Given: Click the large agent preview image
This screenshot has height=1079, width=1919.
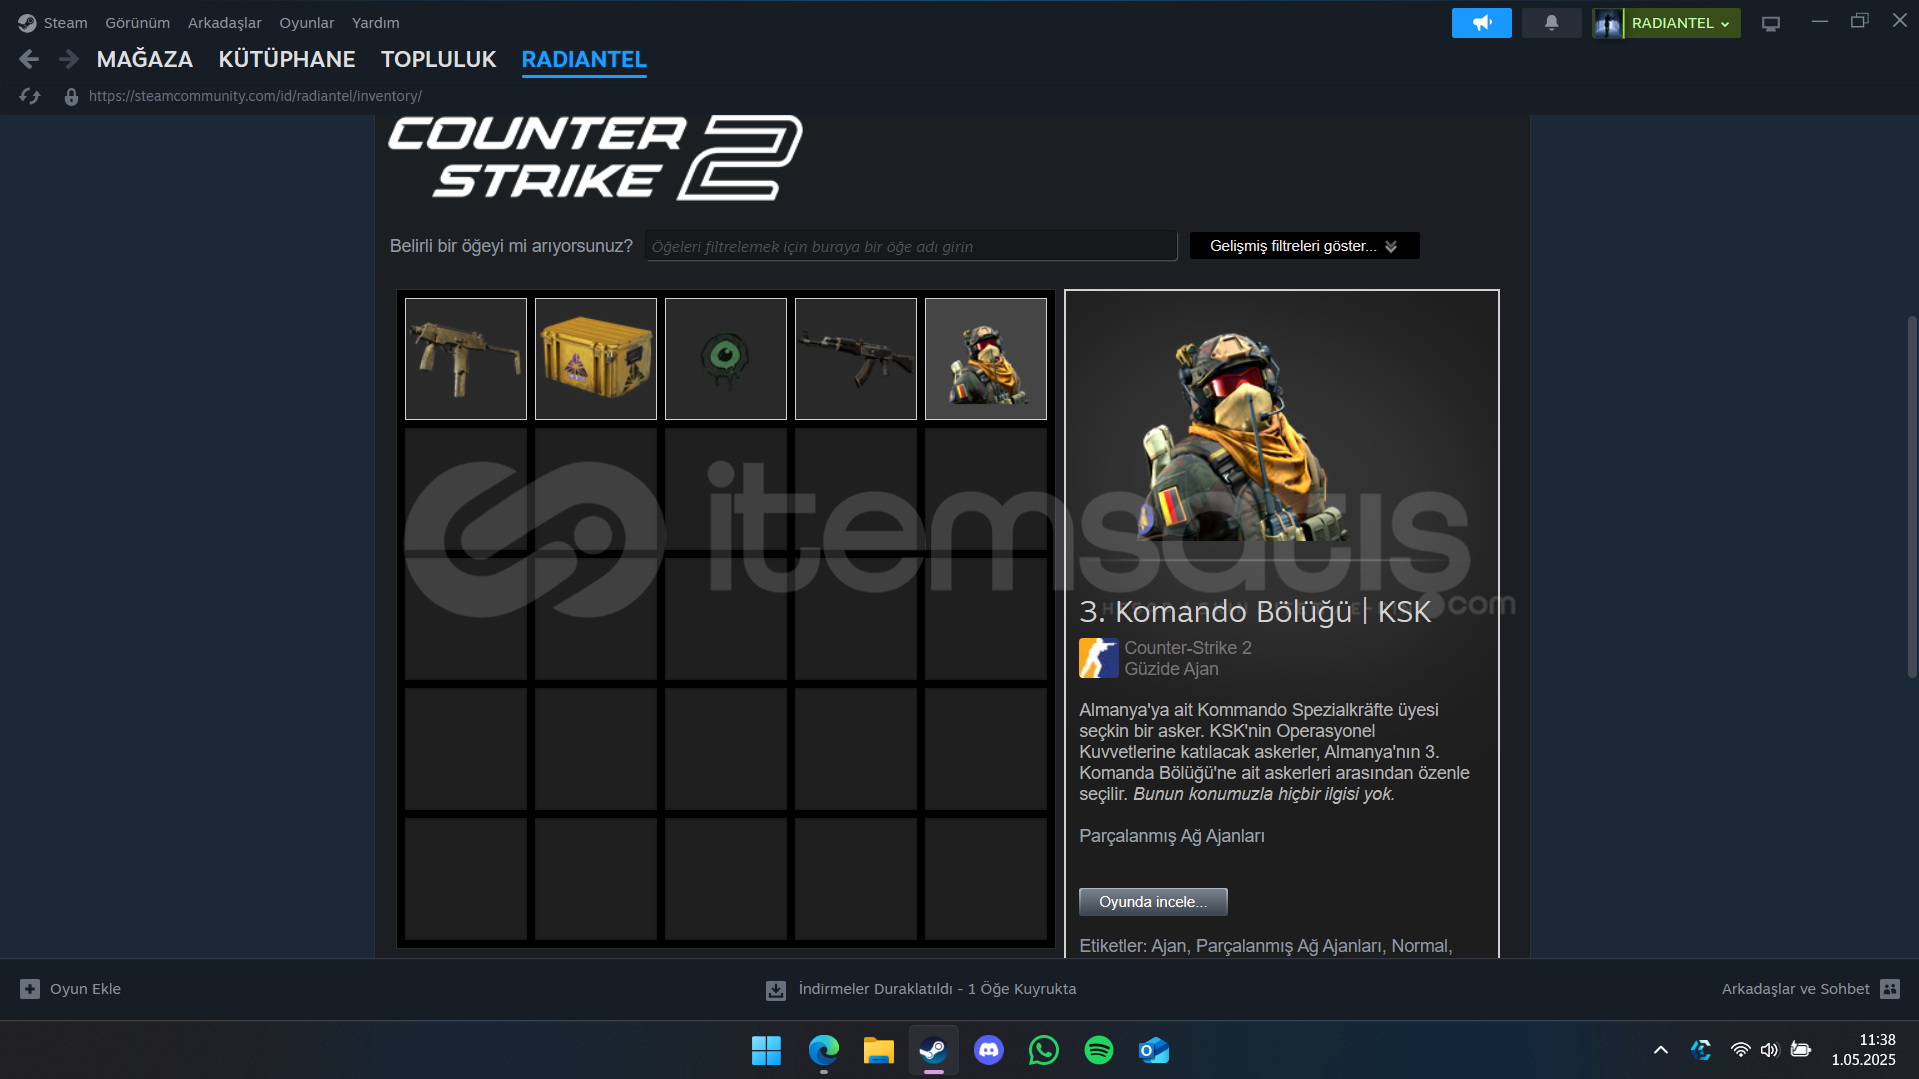Looking at the screenshot, I should click(x=1245, y=436).
